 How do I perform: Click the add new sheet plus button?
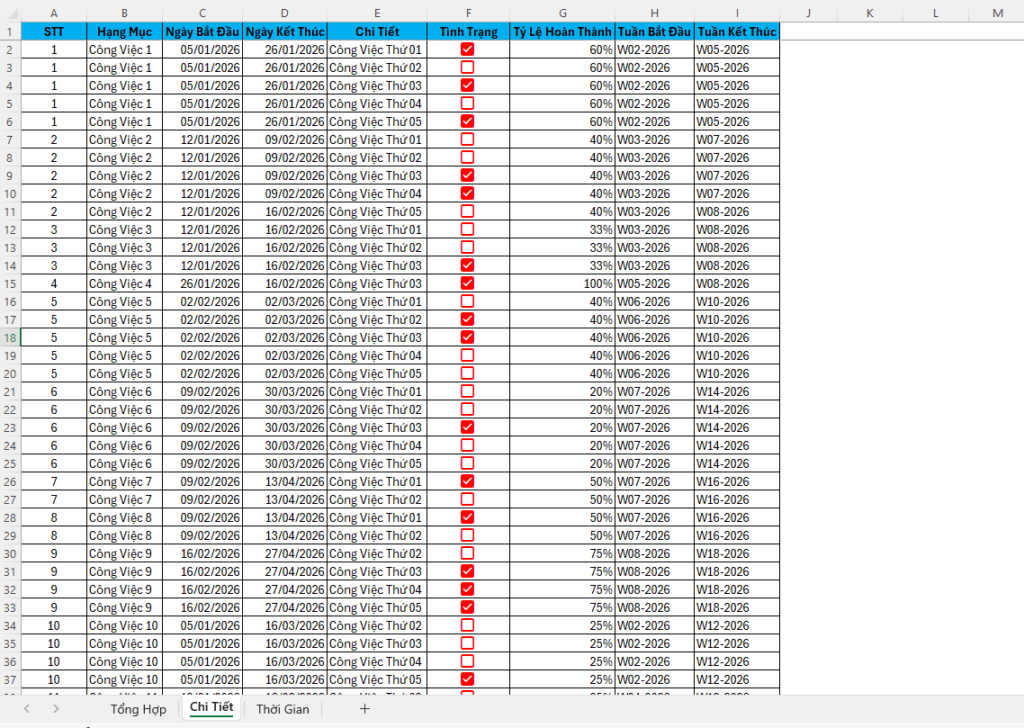point(364,709)
